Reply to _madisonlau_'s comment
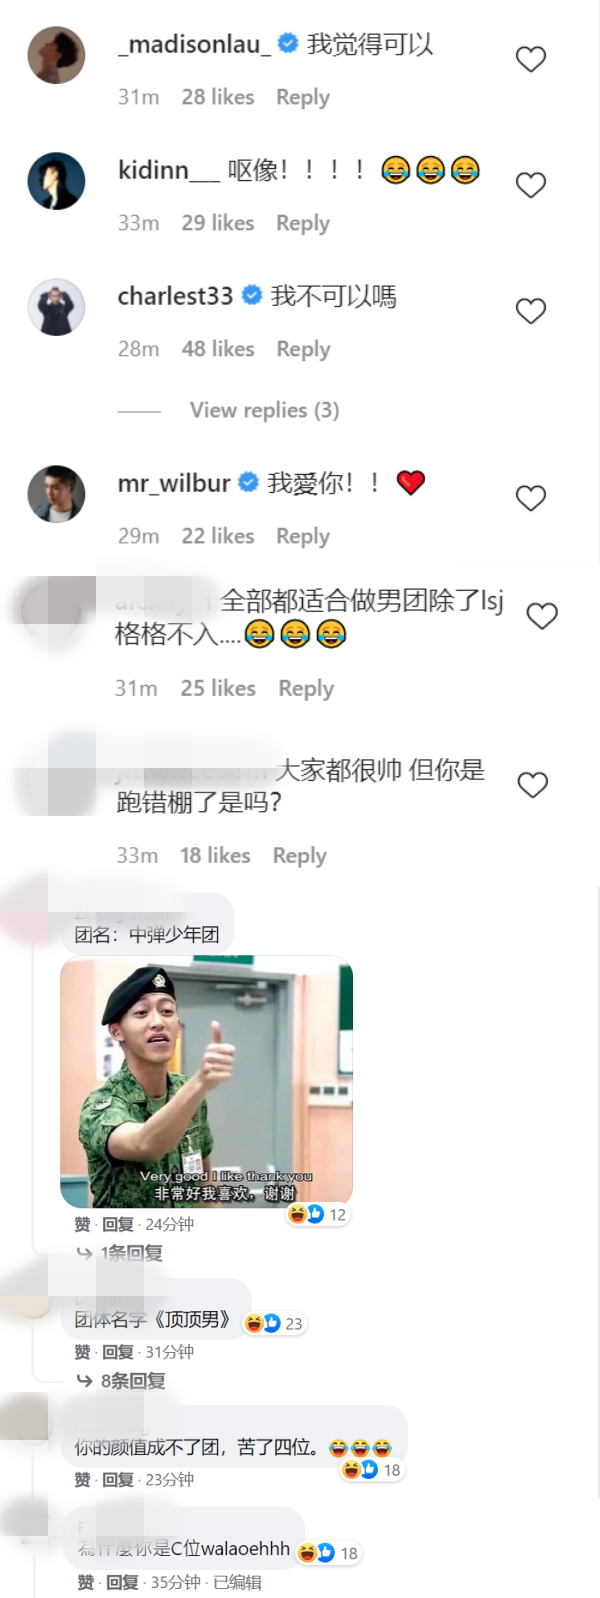Screen dimensions: 600x1598 (303, 97)
